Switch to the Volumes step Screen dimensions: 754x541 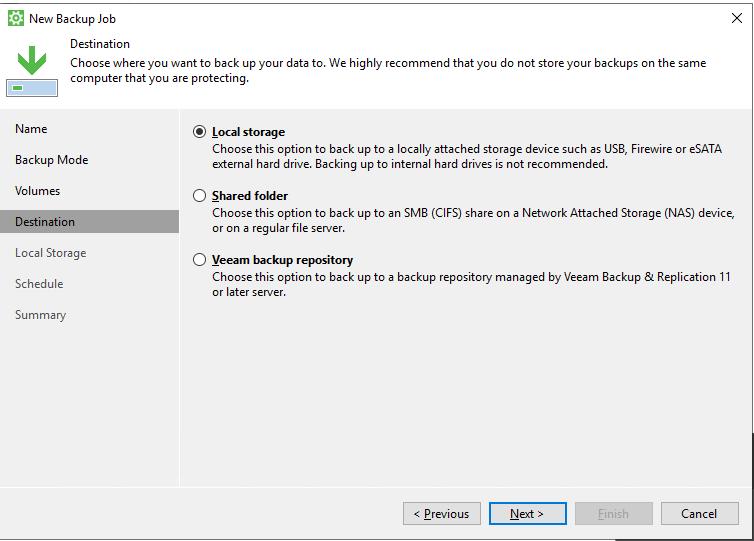point(38,191)
